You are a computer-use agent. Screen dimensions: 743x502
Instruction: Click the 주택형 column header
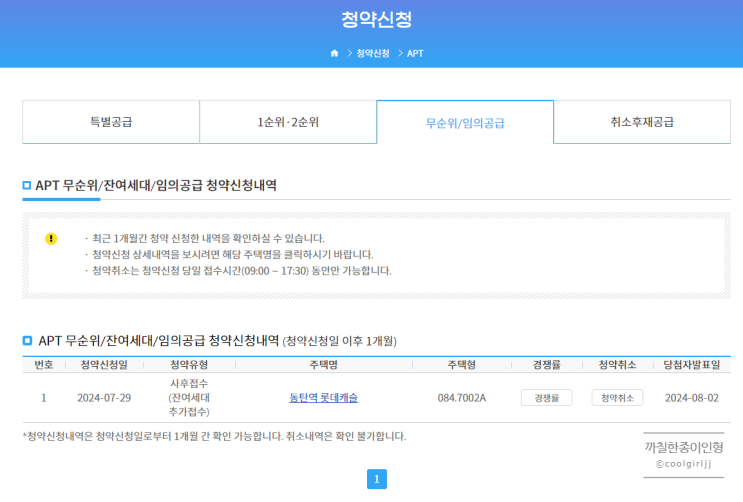coord(462,365)
